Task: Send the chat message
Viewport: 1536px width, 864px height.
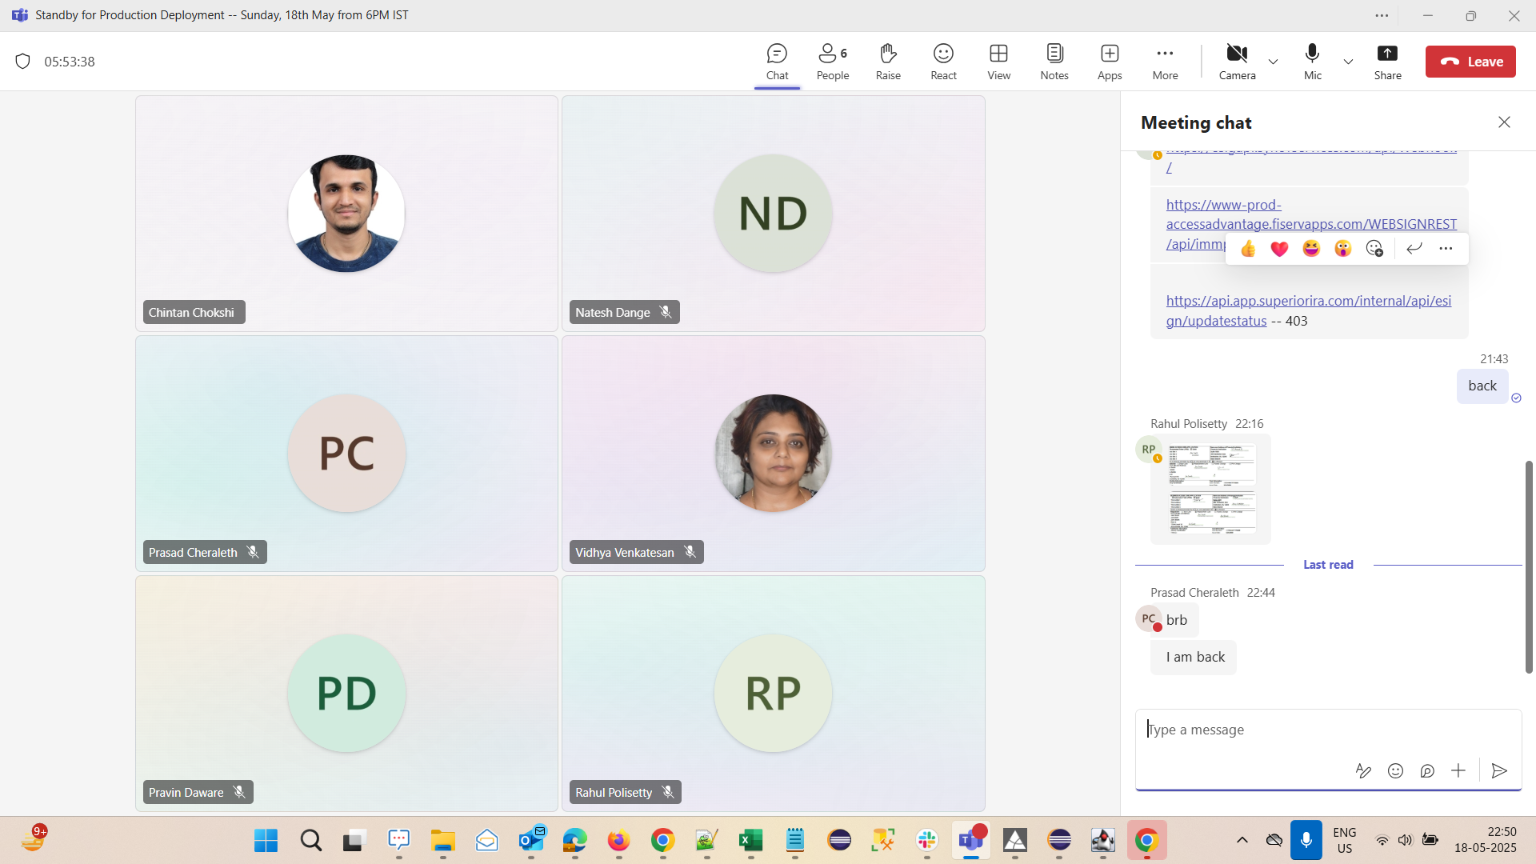Action: [1499, 770]
